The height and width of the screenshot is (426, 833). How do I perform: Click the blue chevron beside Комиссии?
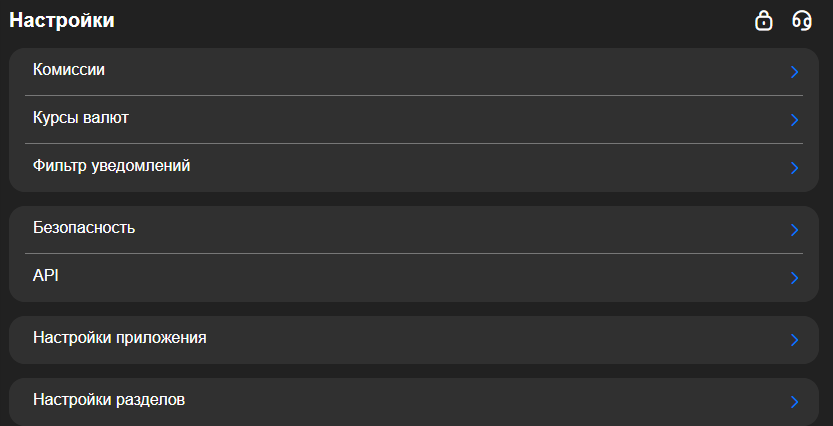tap(794, 72)
